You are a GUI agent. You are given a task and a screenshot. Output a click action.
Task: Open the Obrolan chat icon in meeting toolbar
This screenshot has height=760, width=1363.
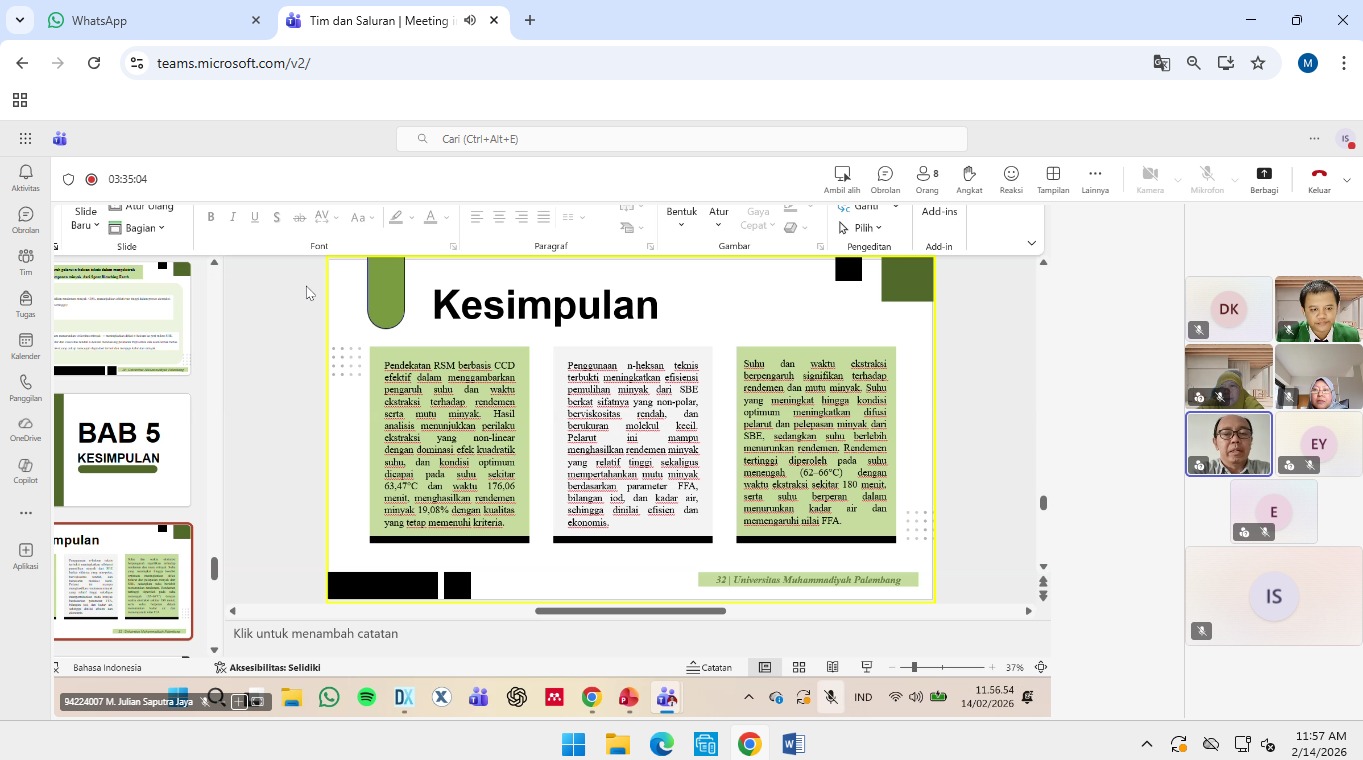coord(884,179)
